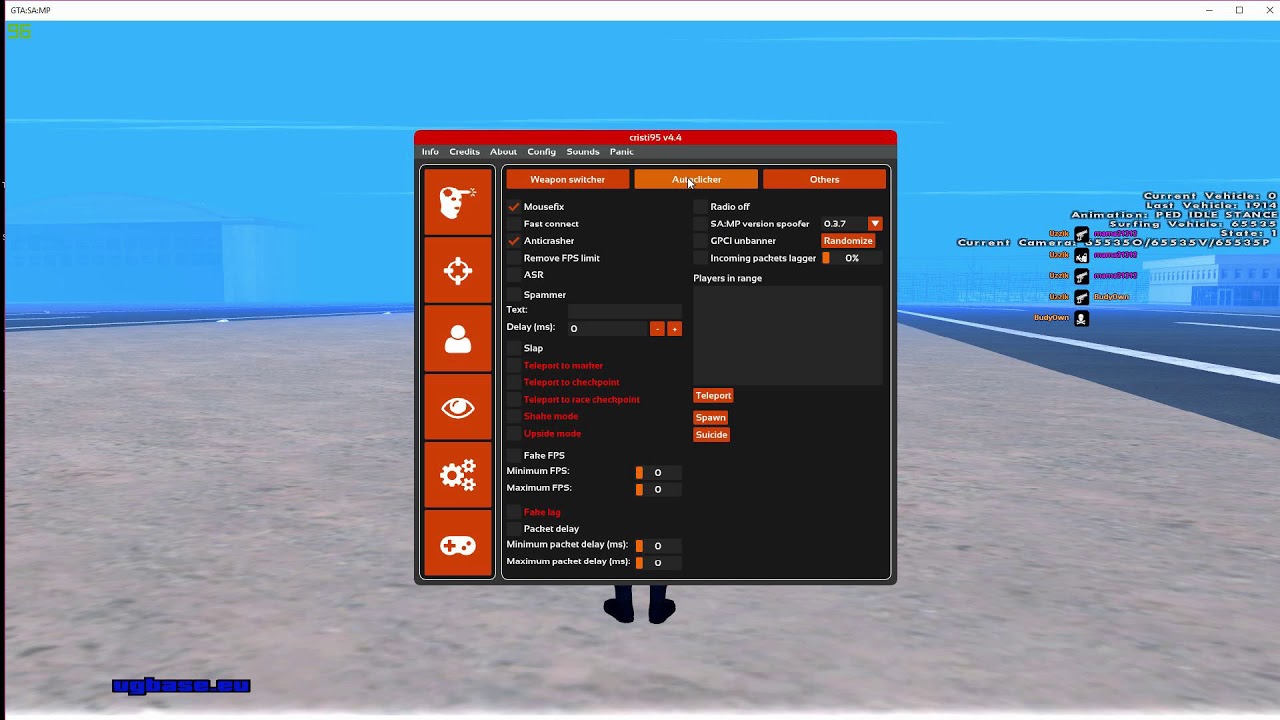This screenshot has height=720, width=1280.
Task: Enable the ASR checkbox
Action: (514, 275)
